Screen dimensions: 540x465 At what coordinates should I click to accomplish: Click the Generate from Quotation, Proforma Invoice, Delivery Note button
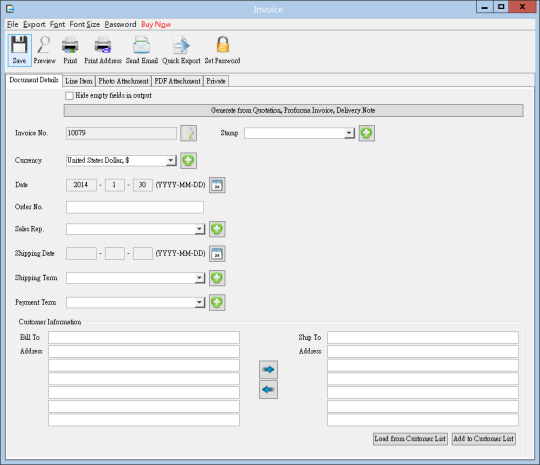293,111
